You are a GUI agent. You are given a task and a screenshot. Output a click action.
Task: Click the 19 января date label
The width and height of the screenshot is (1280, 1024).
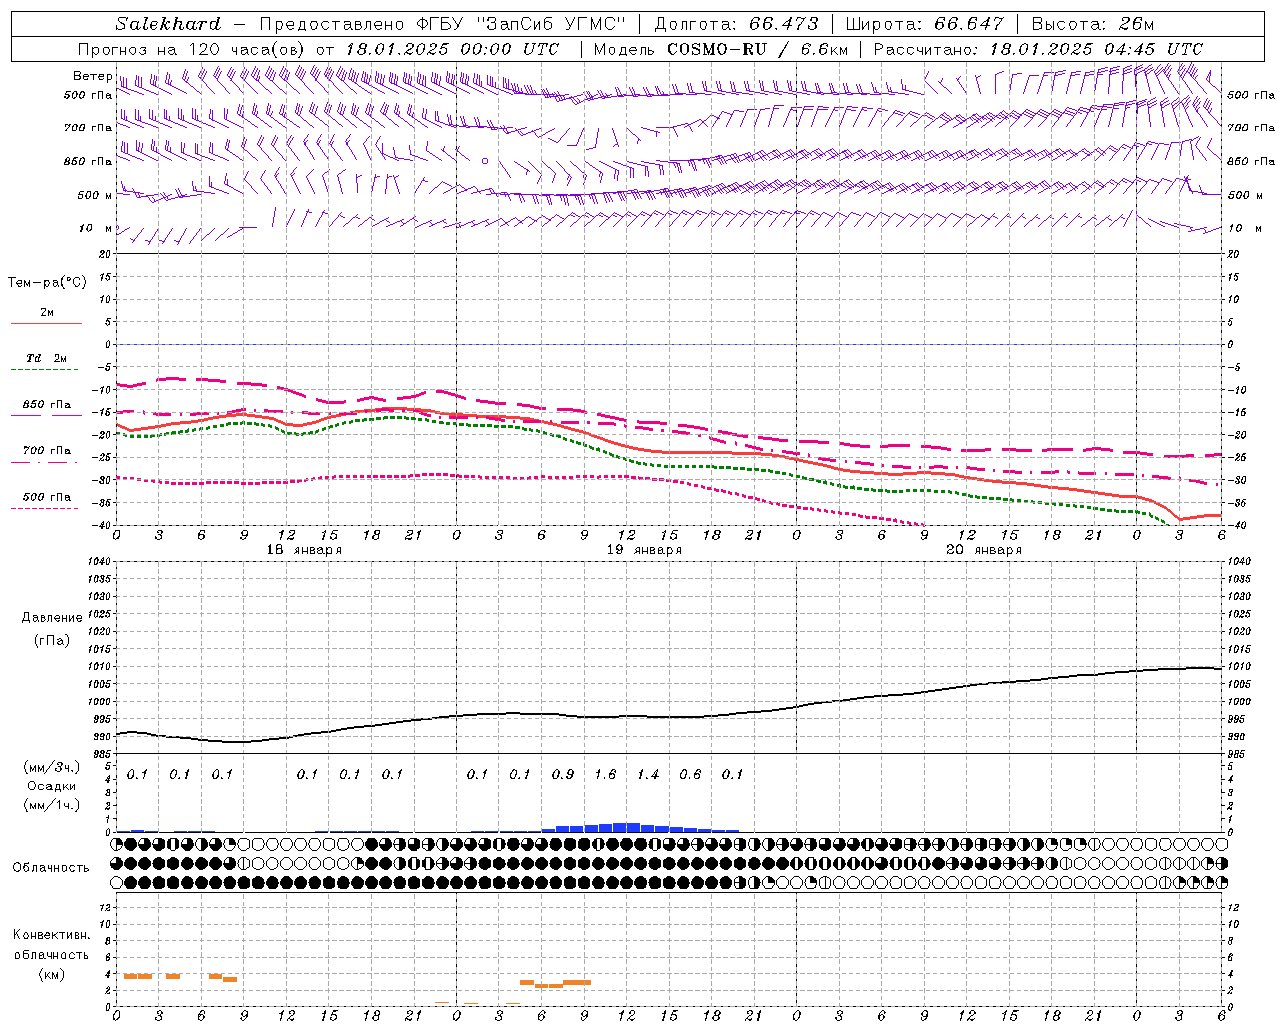coord(644,550)
